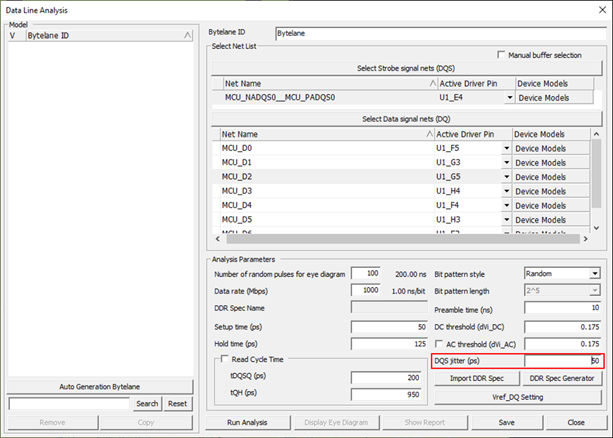Image resolution: width=613 pixels, height=438 pixels.
Task: Open the strobe net U1_E4 driver pin dropdown
Action: (x=511, y=98)
